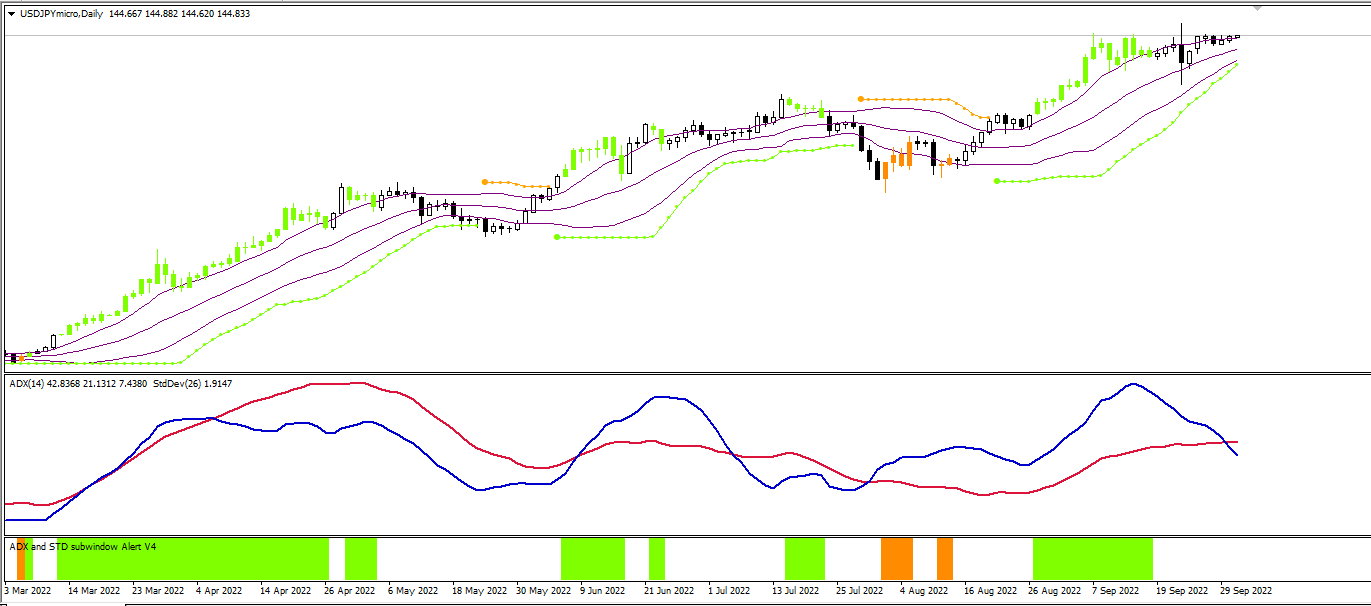Click the tall black long-wick candle near 19 Sep

(1181, 54)
